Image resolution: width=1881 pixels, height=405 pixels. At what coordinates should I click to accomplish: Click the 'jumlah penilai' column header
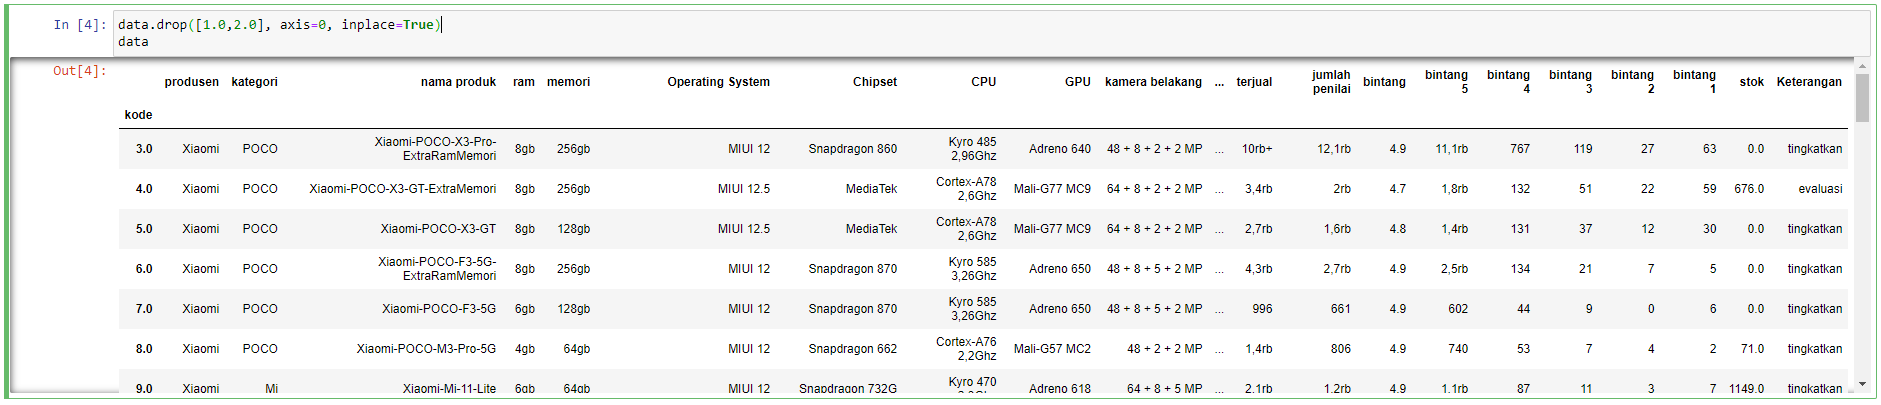coord(1331,82)
